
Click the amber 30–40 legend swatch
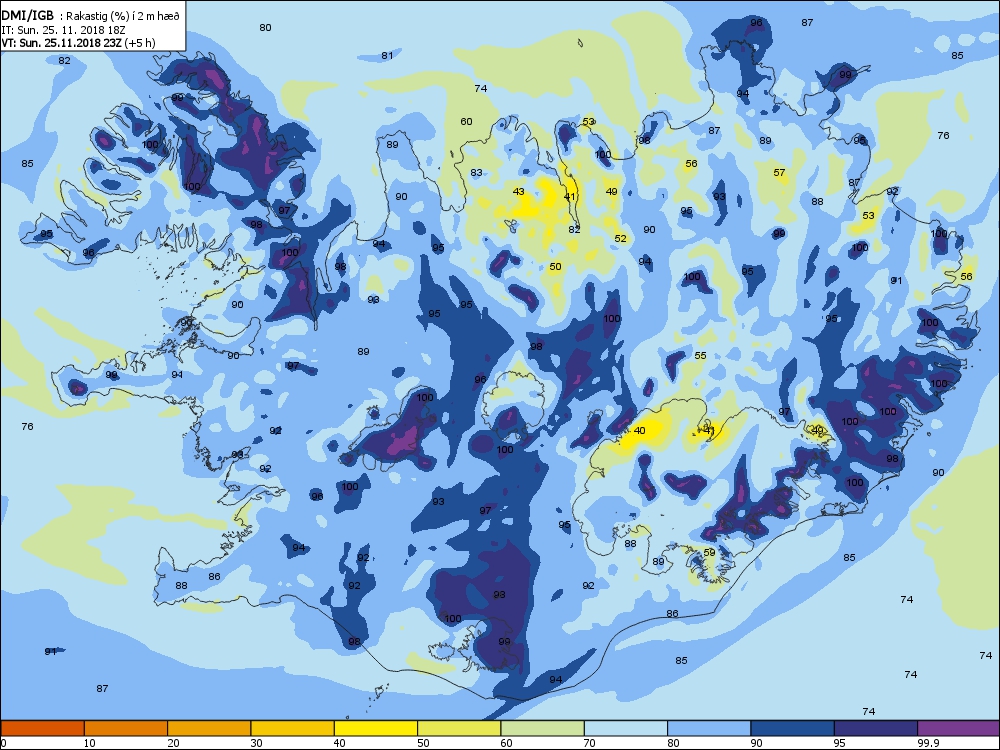[x=293, y=728]
